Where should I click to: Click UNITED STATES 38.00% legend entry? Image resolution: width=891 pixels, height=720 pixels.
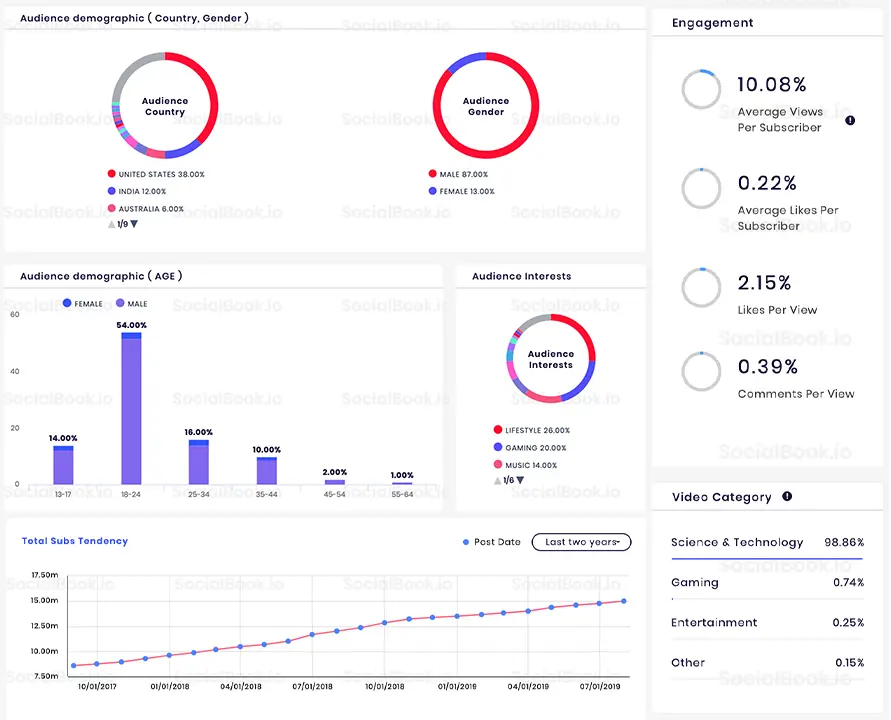click(x=155, y=174)
